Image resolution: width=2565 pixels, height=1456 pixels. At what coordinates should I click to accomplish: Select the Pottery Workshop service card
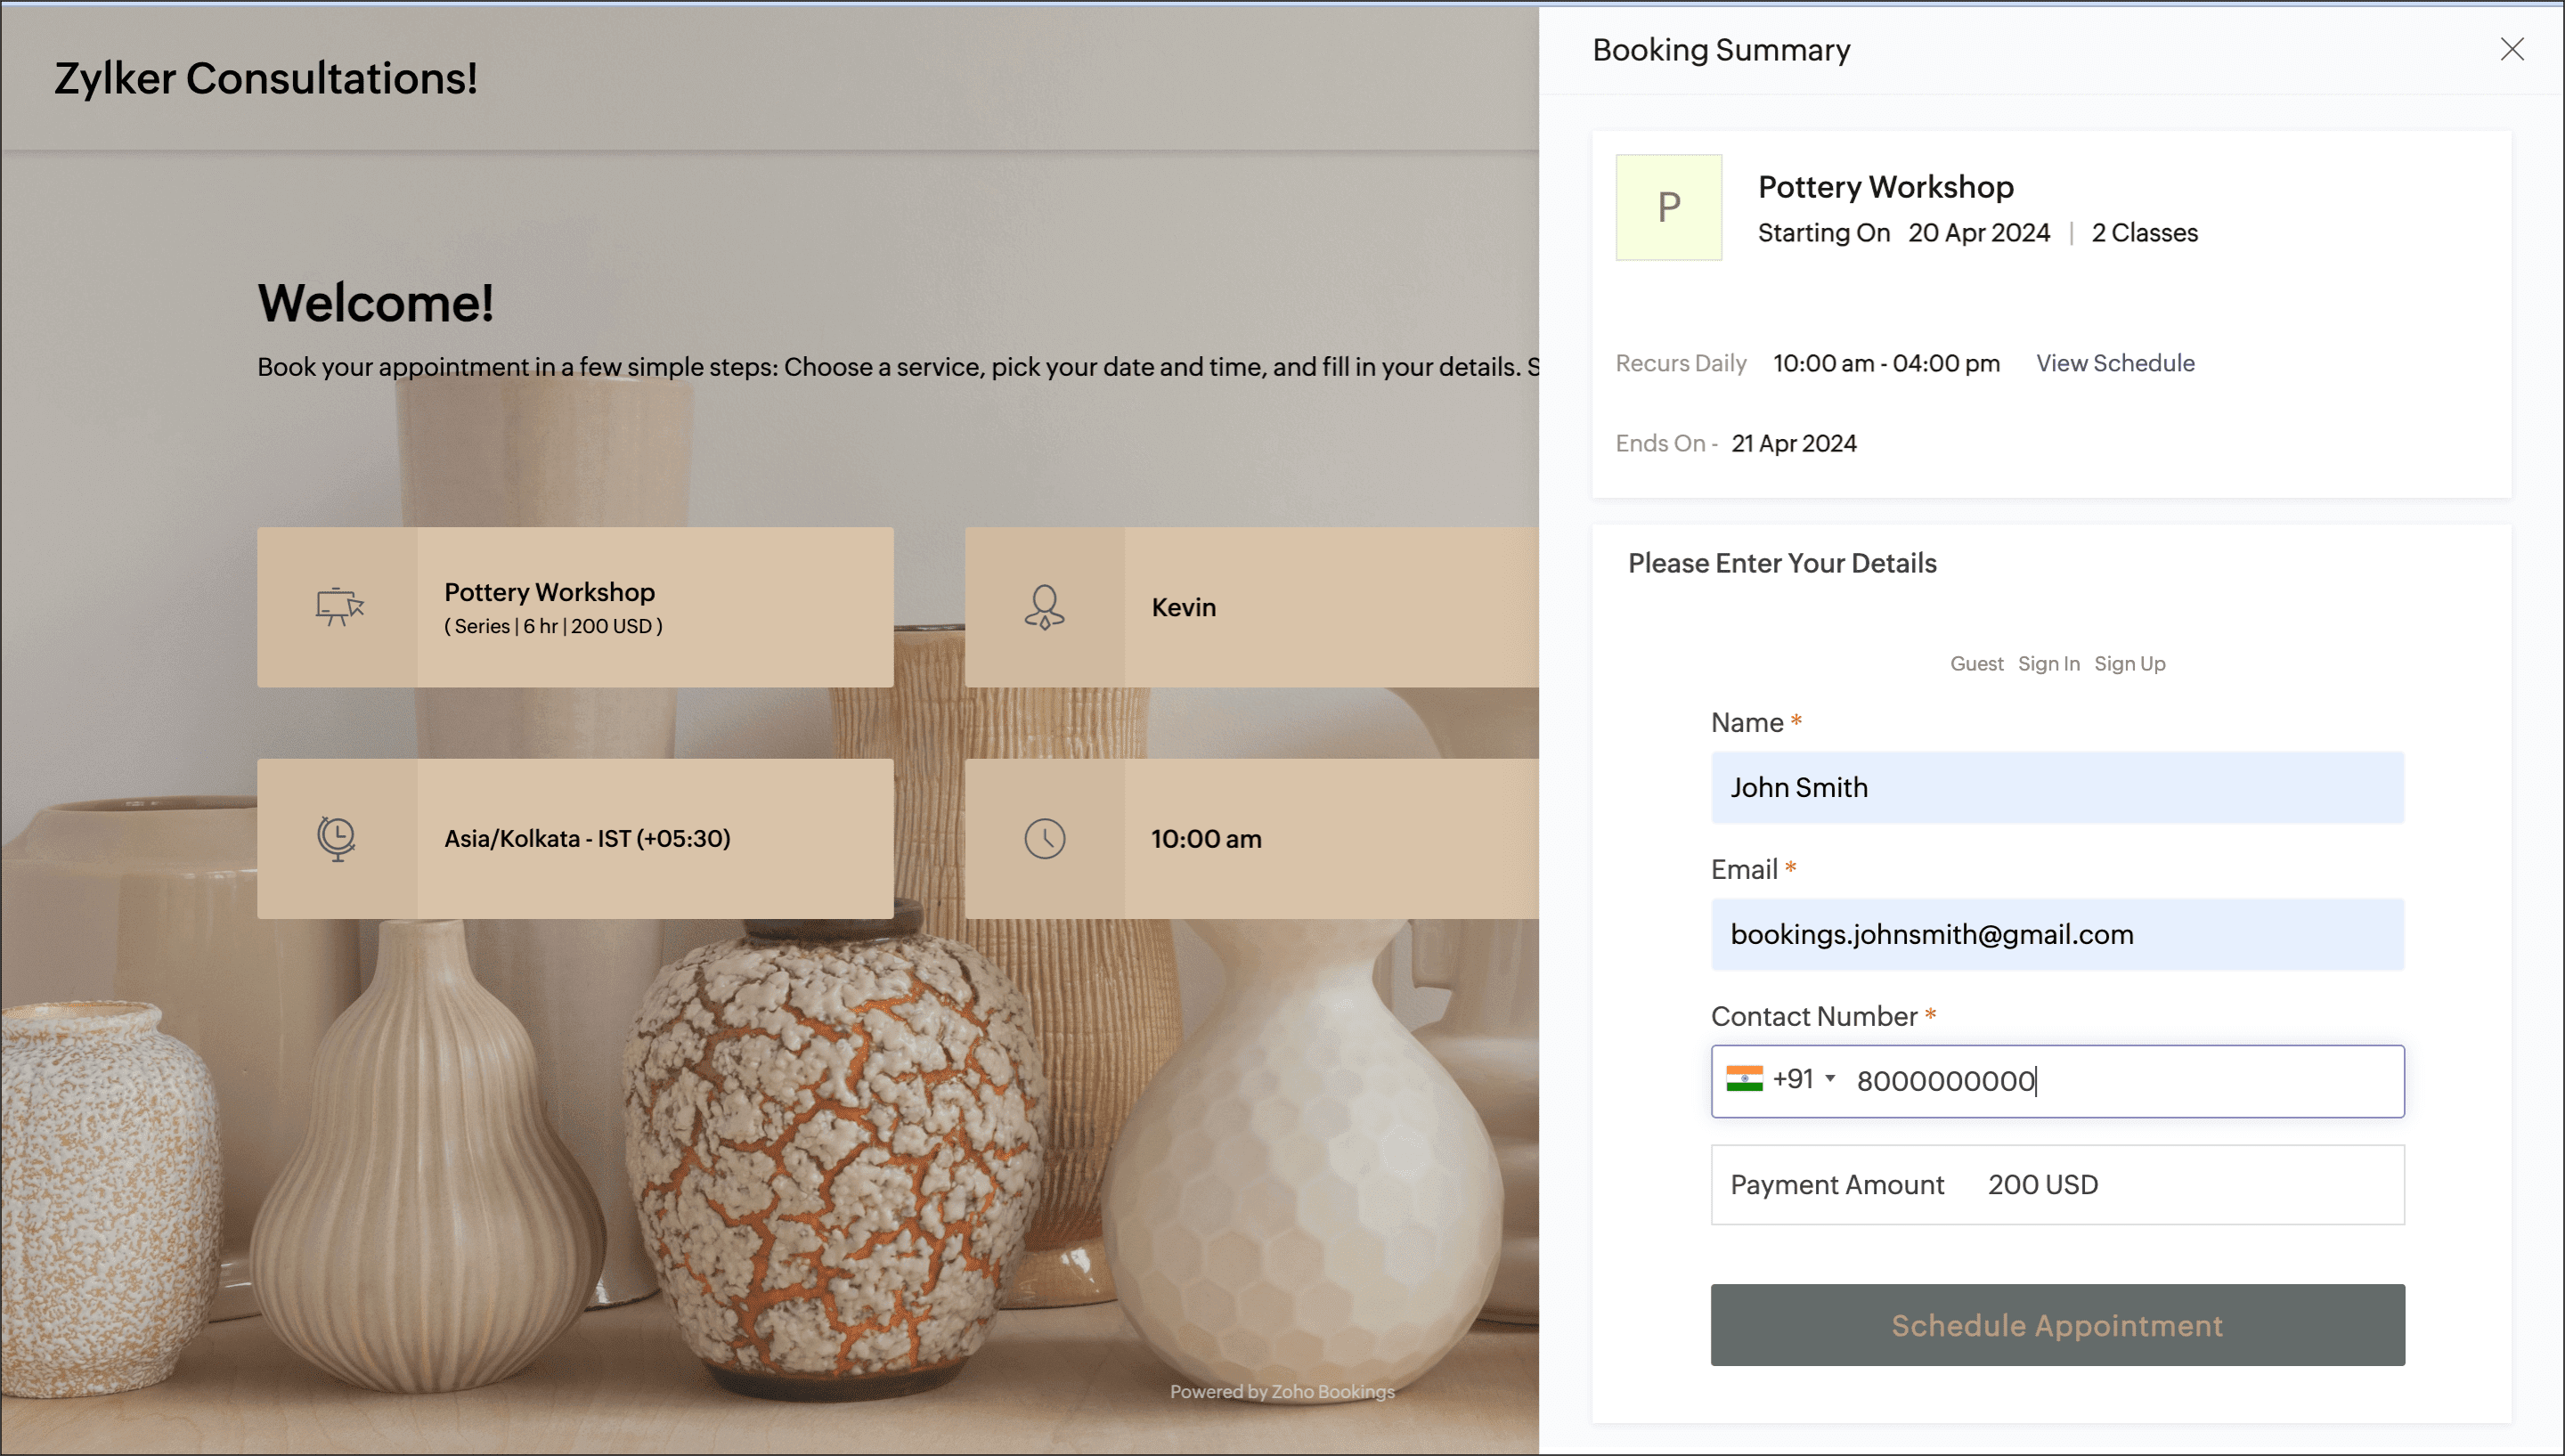click(575, 607)
